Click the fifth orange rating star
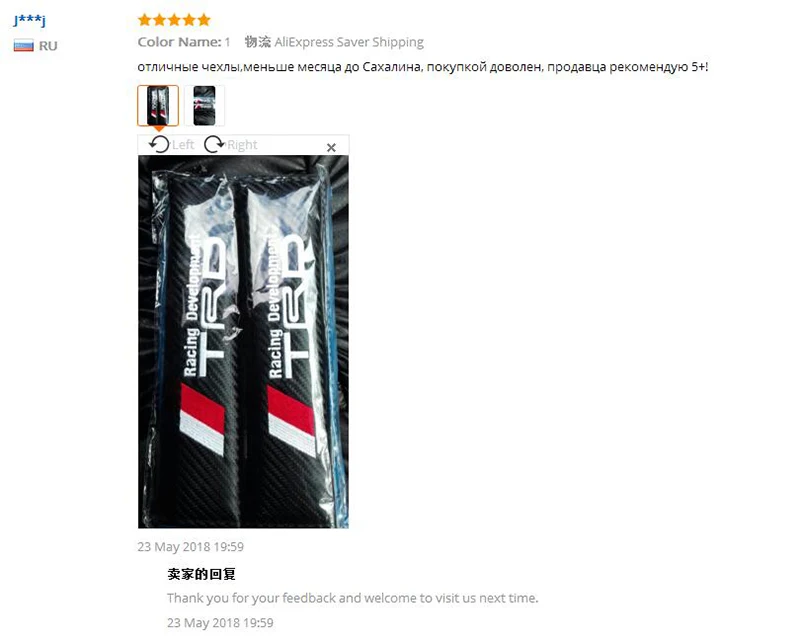 coord(204,20)
